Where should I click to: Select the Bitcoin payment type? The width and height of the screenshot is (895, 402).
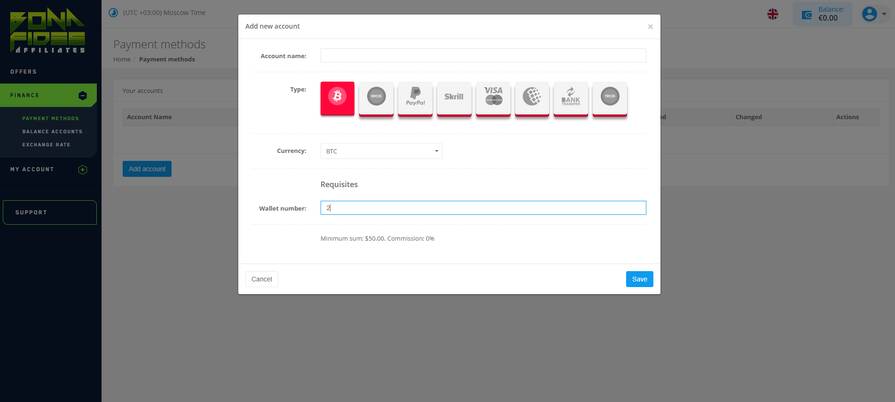(337, 98)
